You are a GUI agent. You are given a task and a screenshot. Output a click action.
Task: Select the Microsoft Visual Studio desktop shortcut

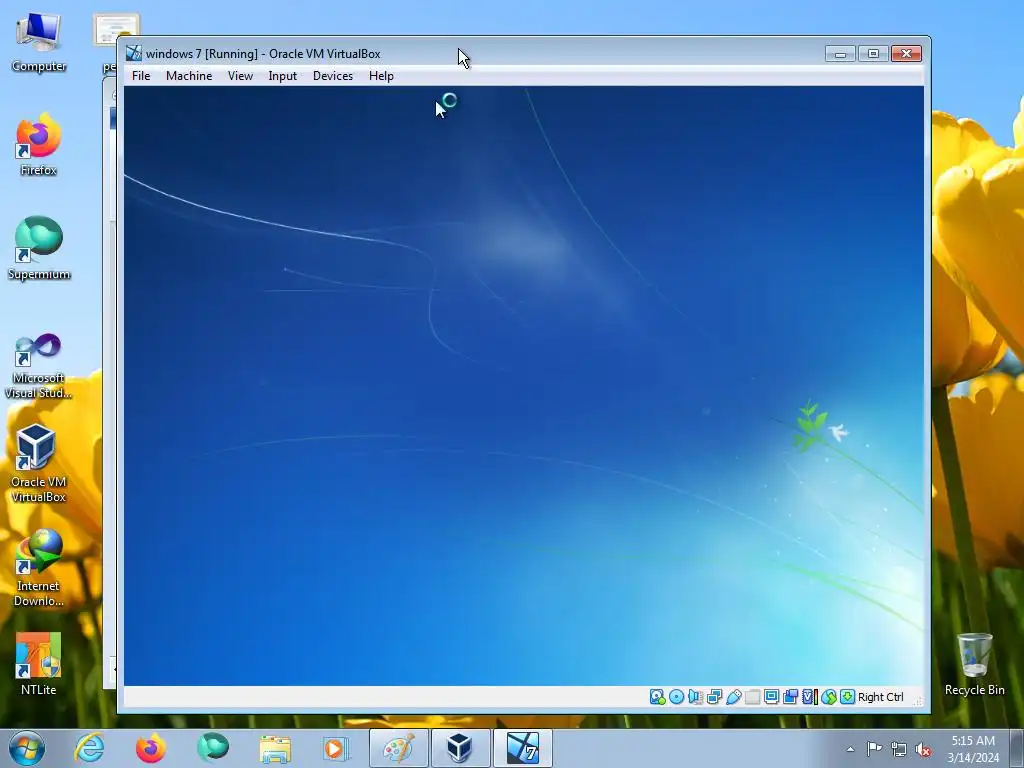[x=39, y=366]
